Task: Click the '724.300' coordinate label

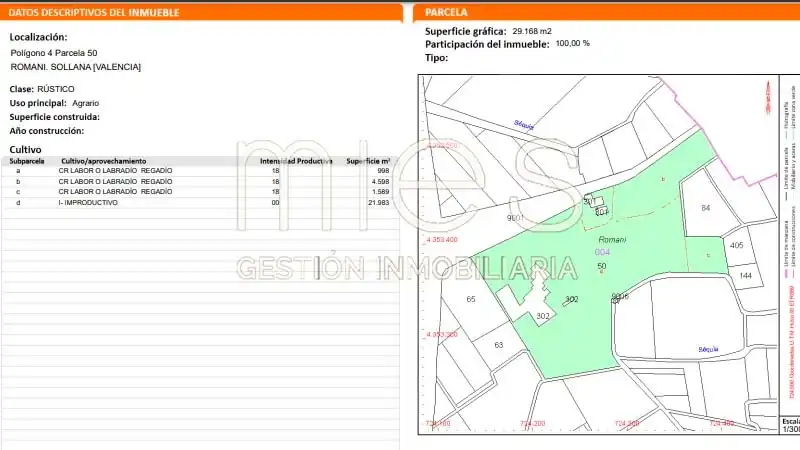Action: [627, 424]
